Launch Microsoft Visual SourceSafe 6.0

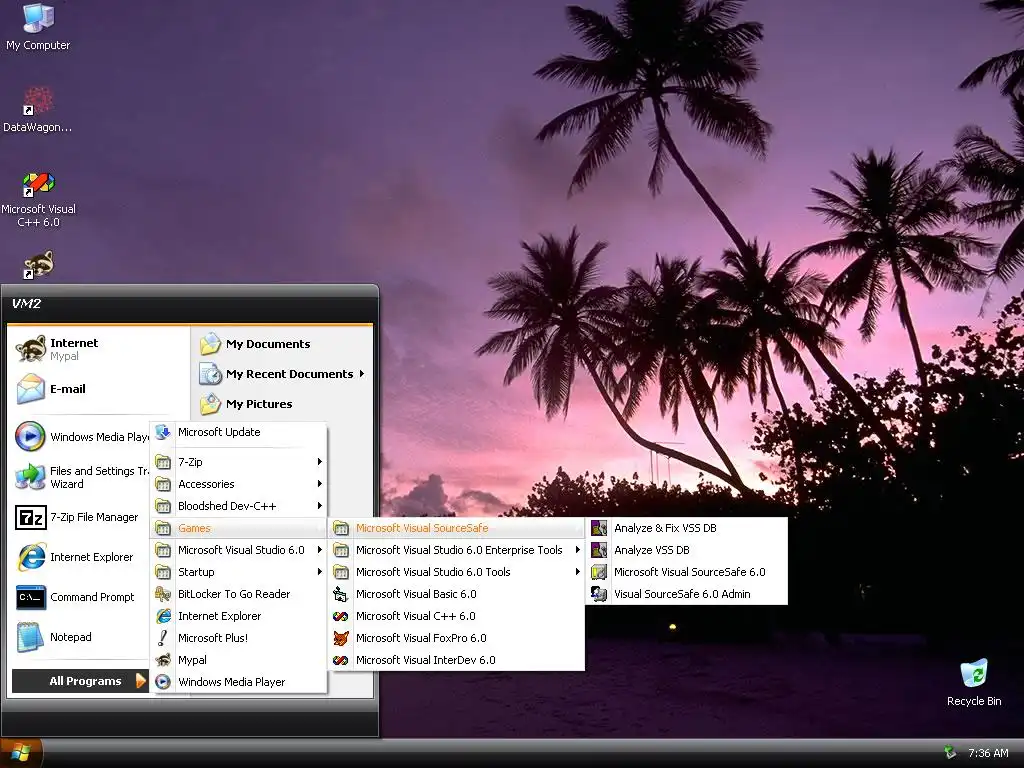[x=686, y=572]
